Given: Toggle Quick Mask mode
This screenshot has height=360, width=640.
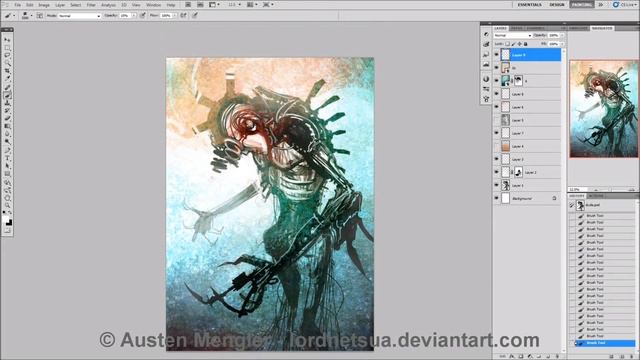Looking at the screenshot, I should tap(7, 231).
